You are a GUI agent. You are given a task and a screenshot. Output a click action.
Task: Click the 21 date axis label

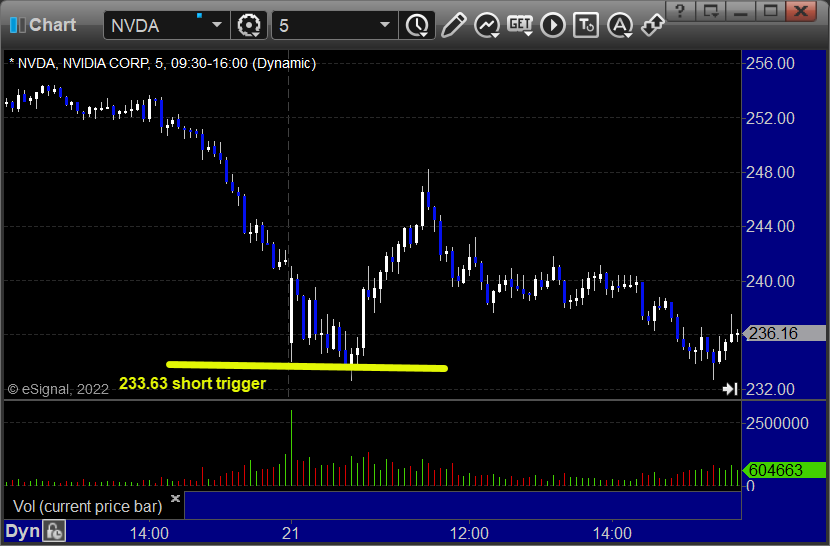(x=291, y=533)
